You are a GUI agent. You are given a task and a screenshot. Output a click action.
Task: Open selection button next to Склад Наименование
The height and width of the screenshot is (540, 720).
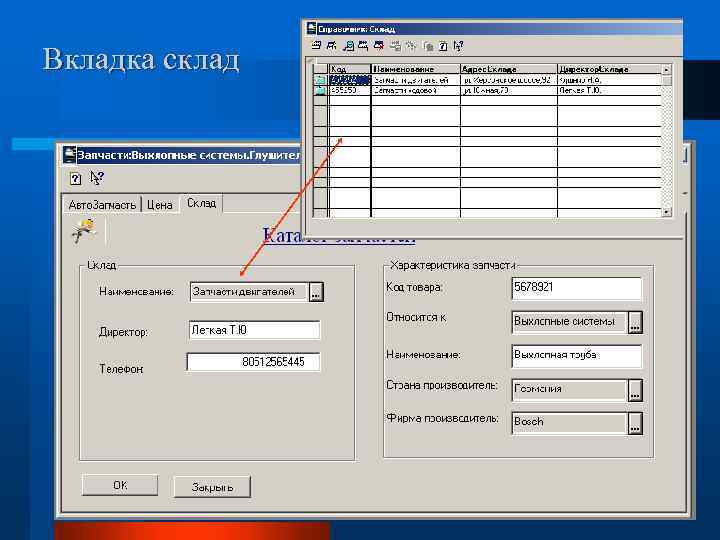[x=316, y=292]
